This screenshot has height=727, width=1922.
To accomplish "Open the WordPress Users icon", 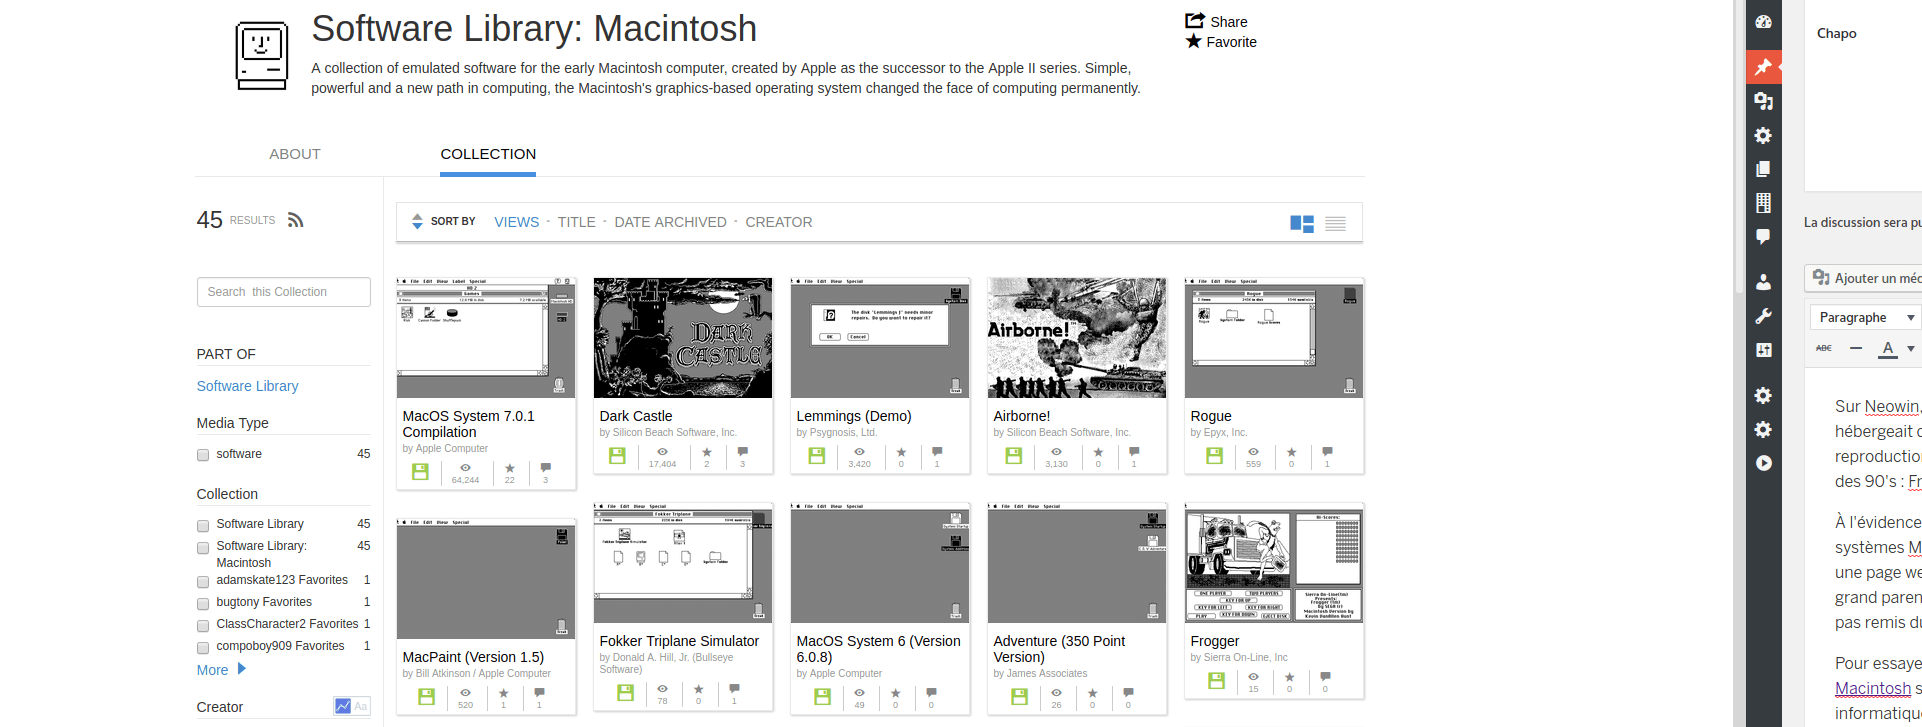I will pos(1764,282).
